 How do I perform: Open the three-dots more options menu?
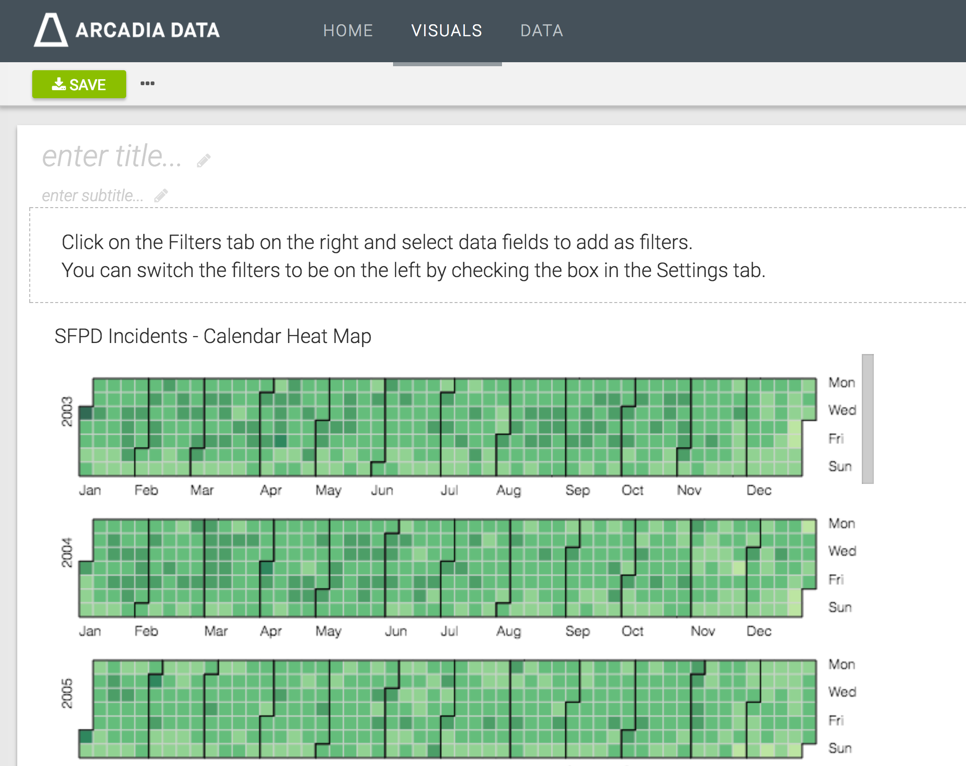(x=148, y=84)
